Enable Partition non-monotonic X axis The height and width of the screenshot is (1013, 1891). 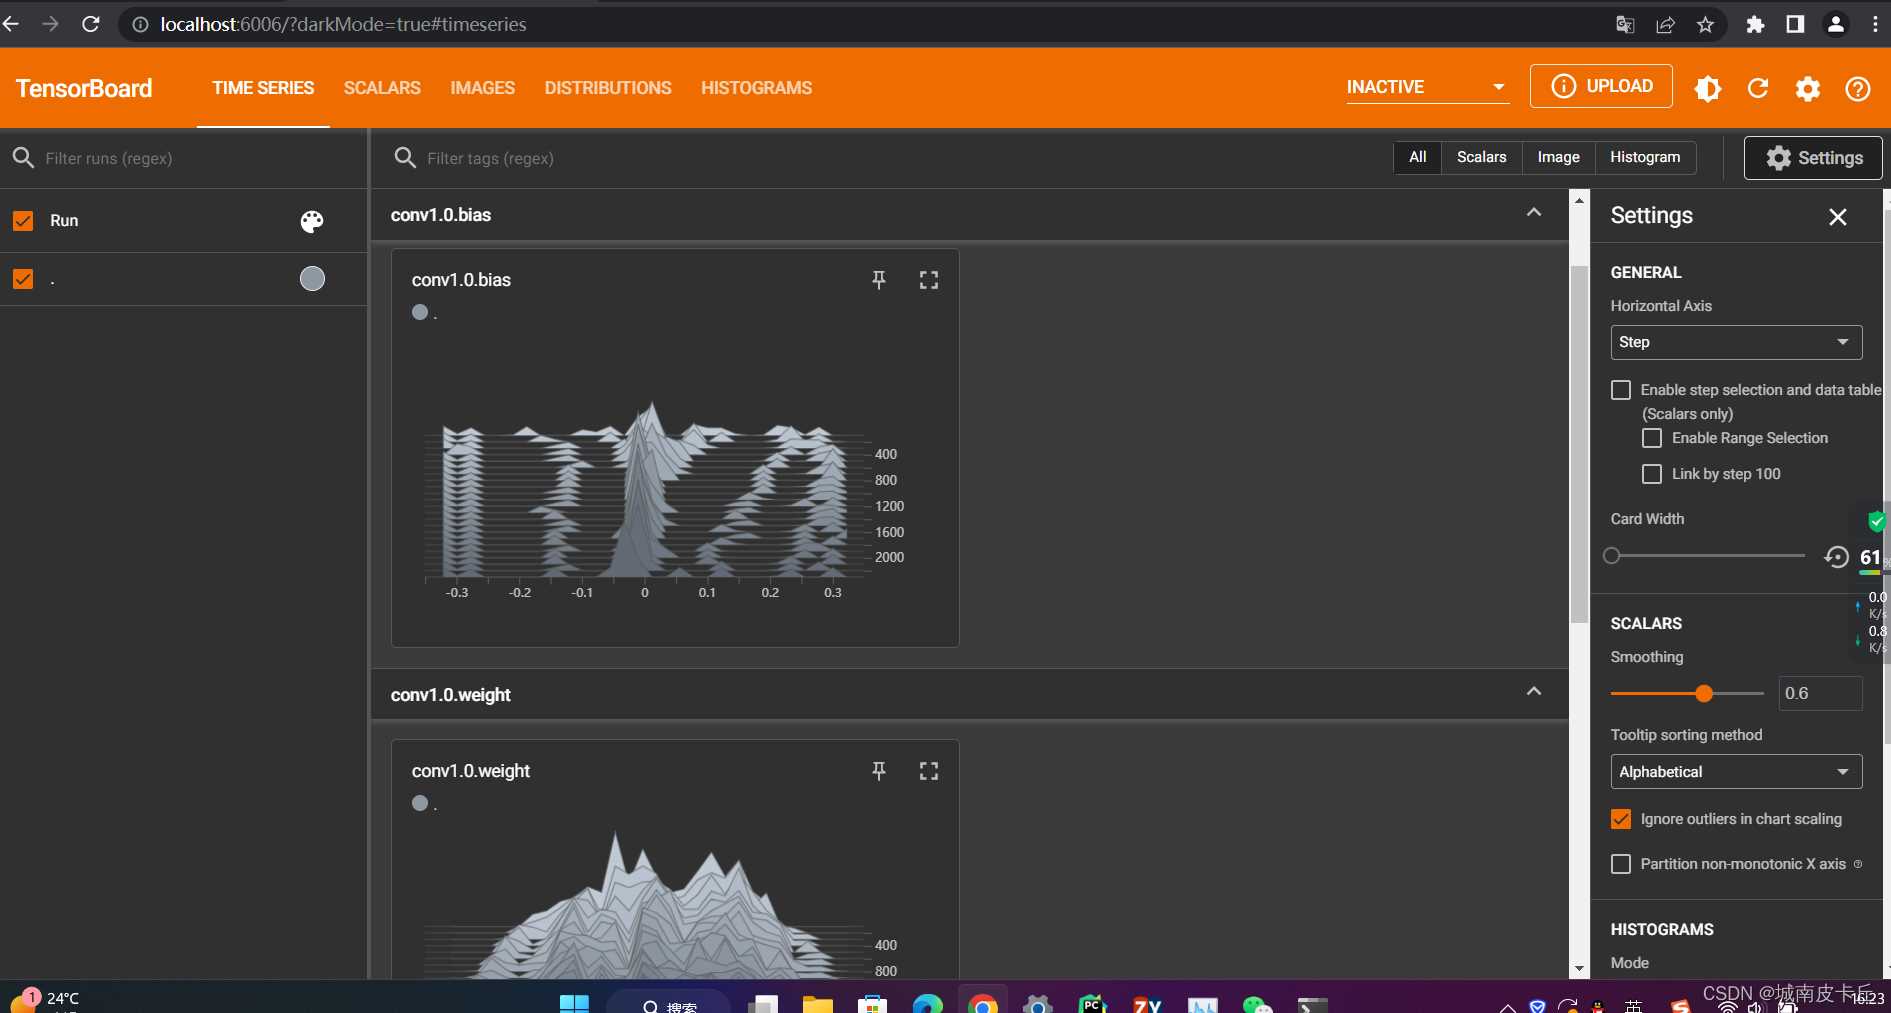coord(1621,864)
